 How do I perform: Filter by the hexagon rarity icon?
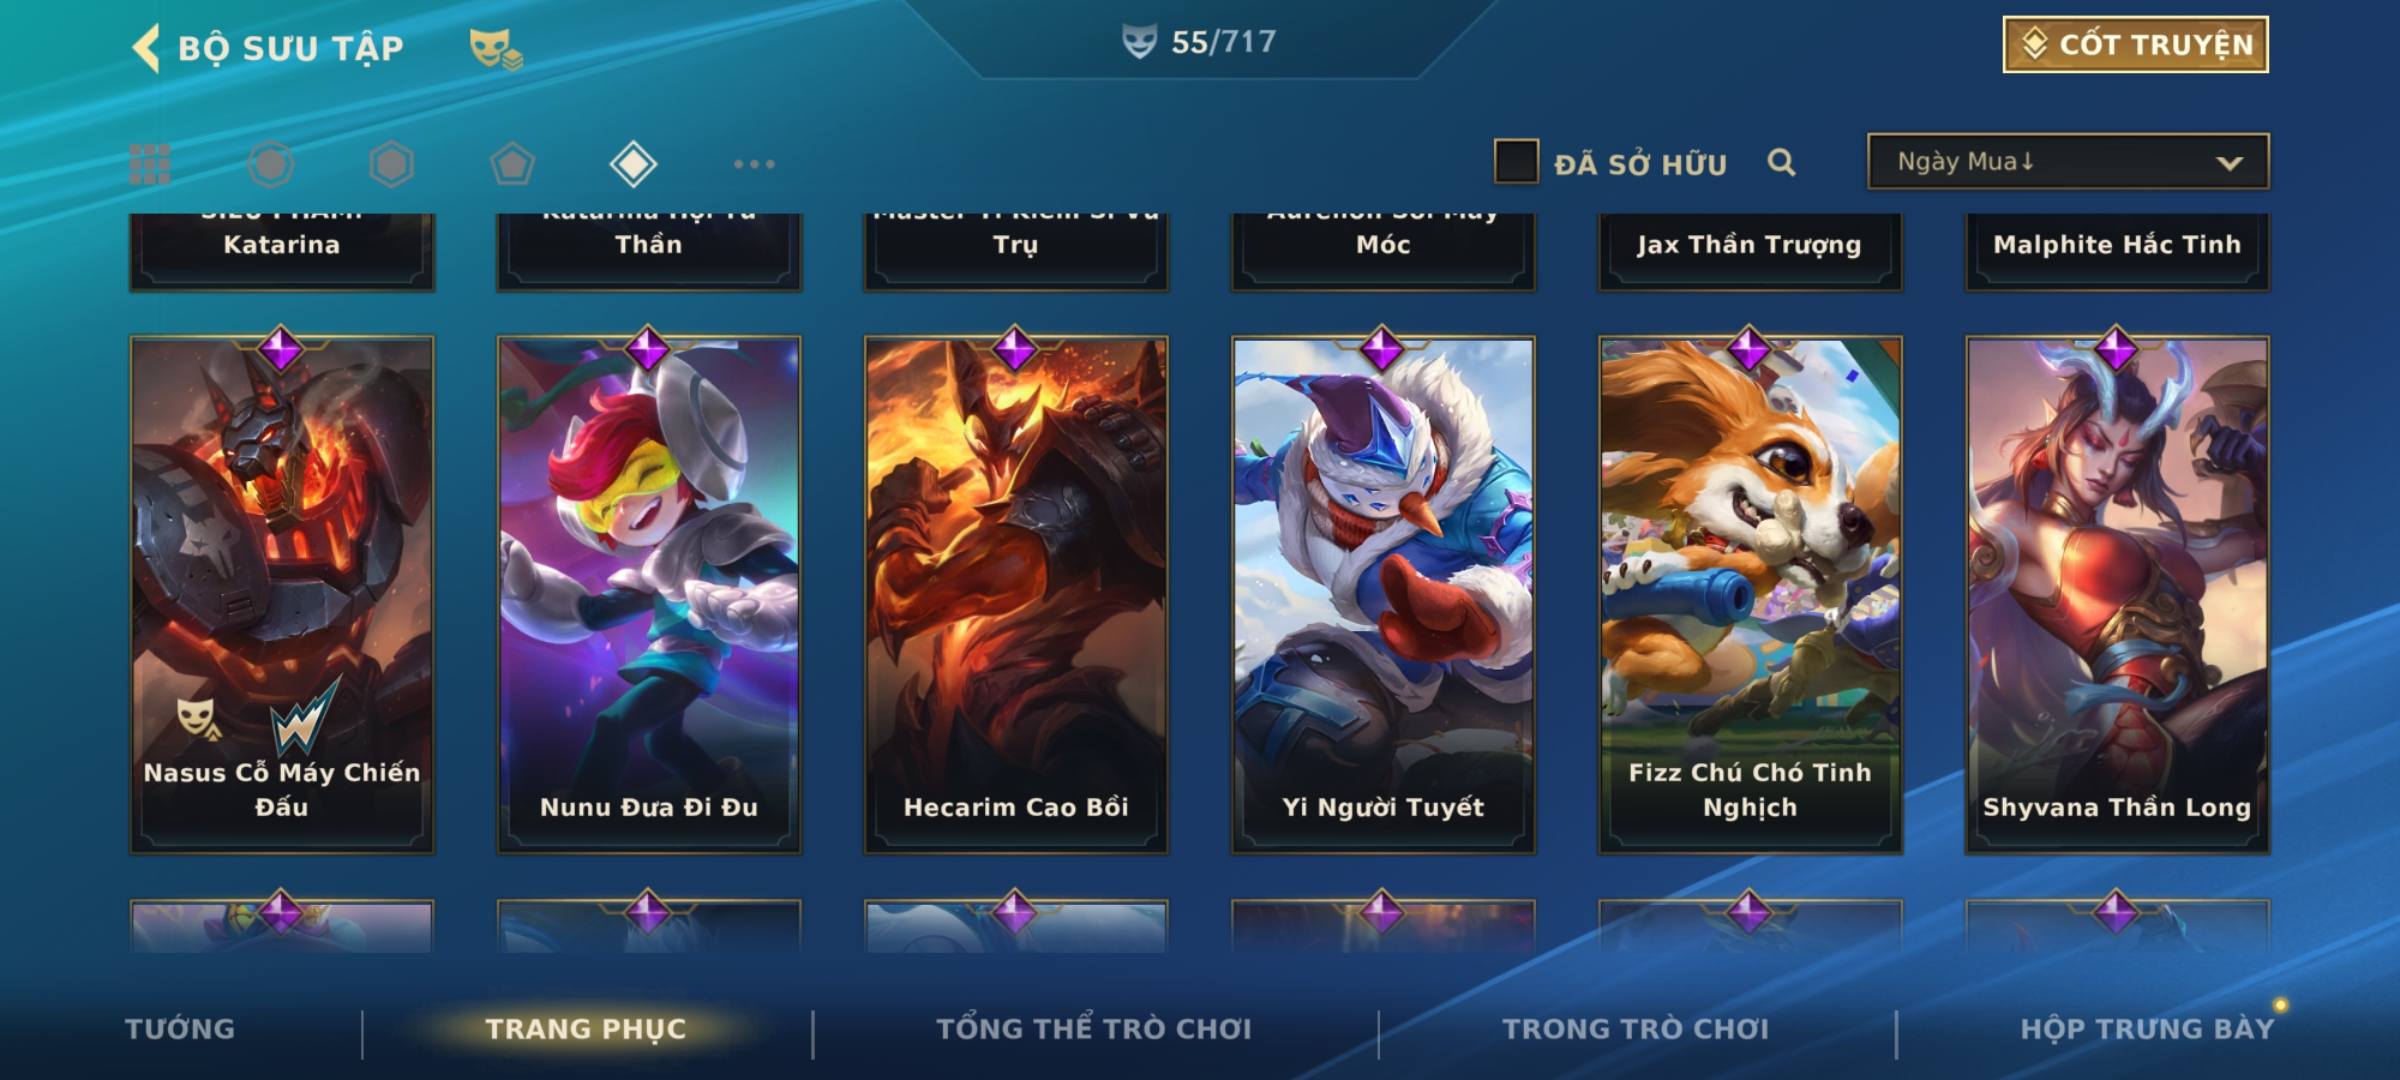391,164
